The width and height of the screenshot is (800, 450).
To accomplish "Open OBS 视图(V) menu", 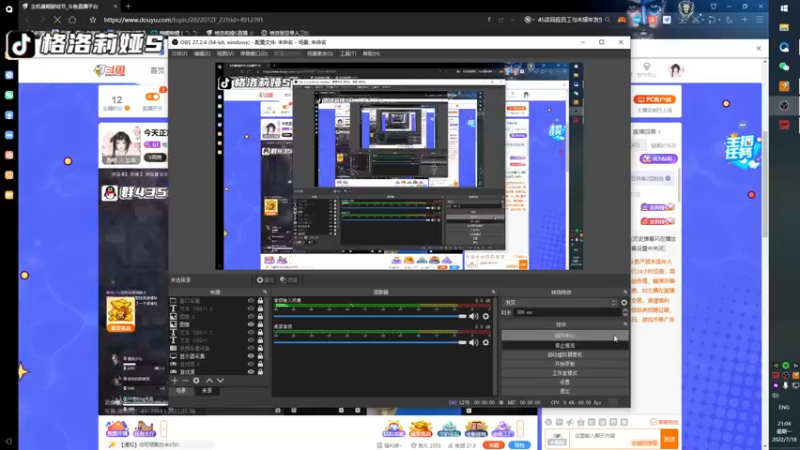I will (x=225, y=54).
